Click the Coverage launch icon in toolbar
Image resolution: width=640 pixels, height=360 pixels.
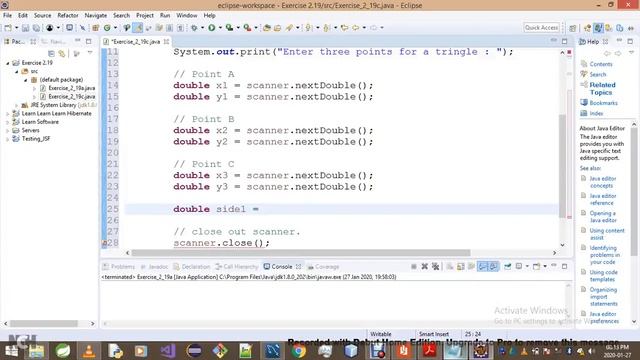click(x=229, y=28)
